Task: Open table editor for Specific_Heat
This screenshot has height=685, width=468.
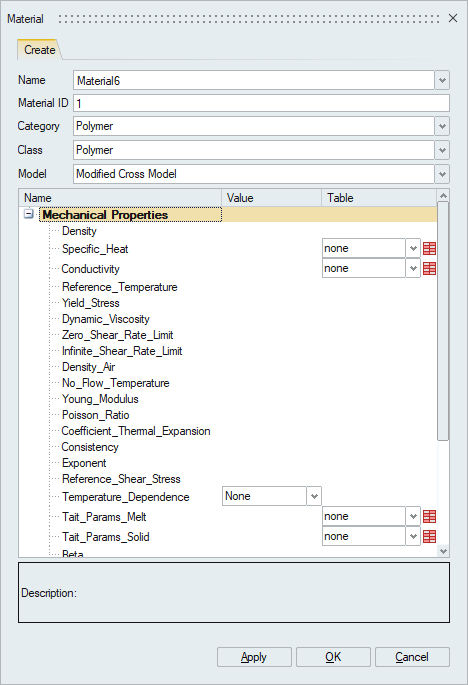Action: click(430, 249)
